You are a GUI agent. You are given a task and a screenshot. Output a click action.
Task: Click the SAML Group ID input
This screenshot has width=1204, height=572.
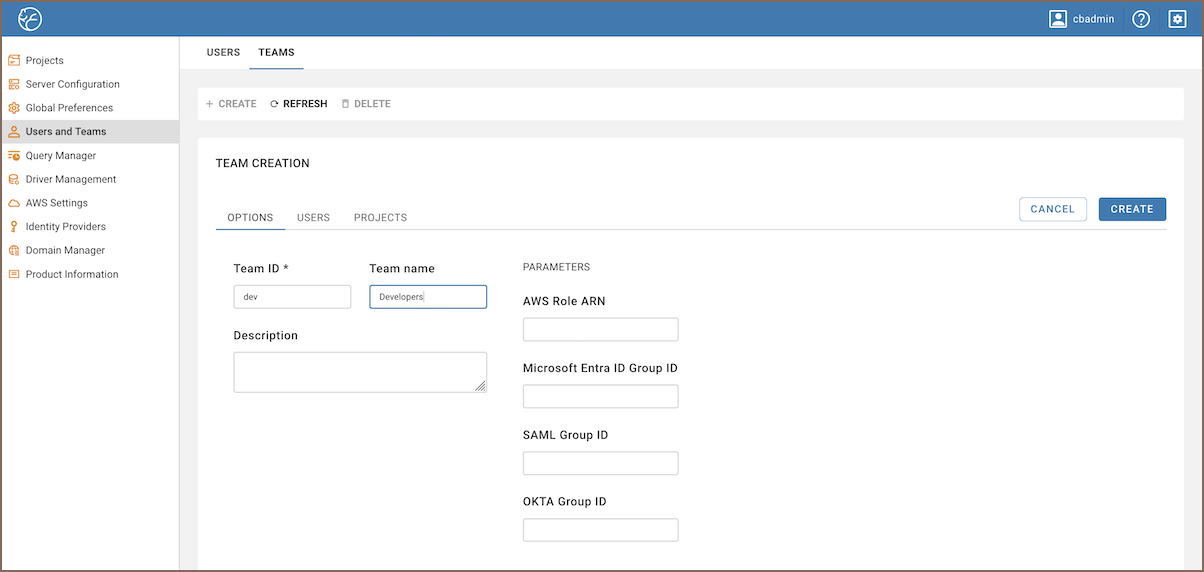[x=600, y=463]
